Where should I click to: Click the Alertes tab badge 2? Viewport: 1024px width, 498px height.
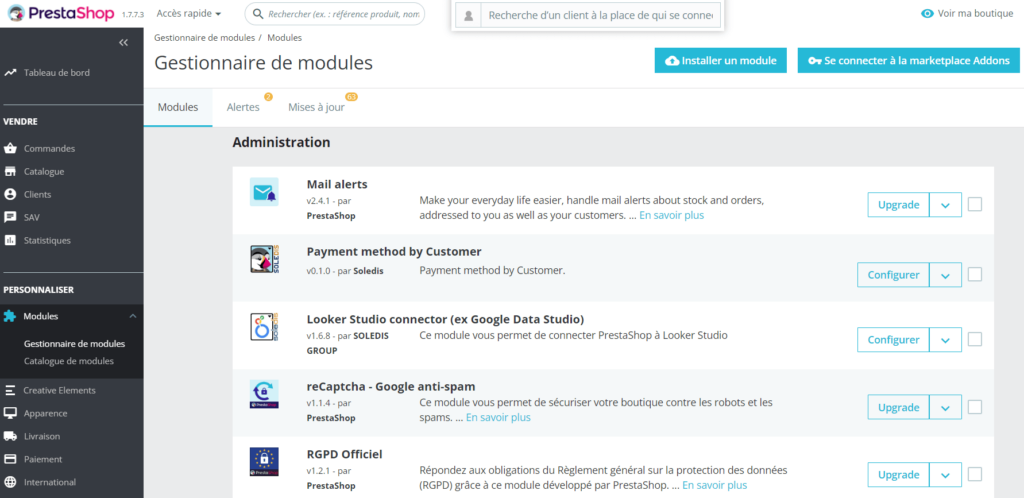(268, 97)
